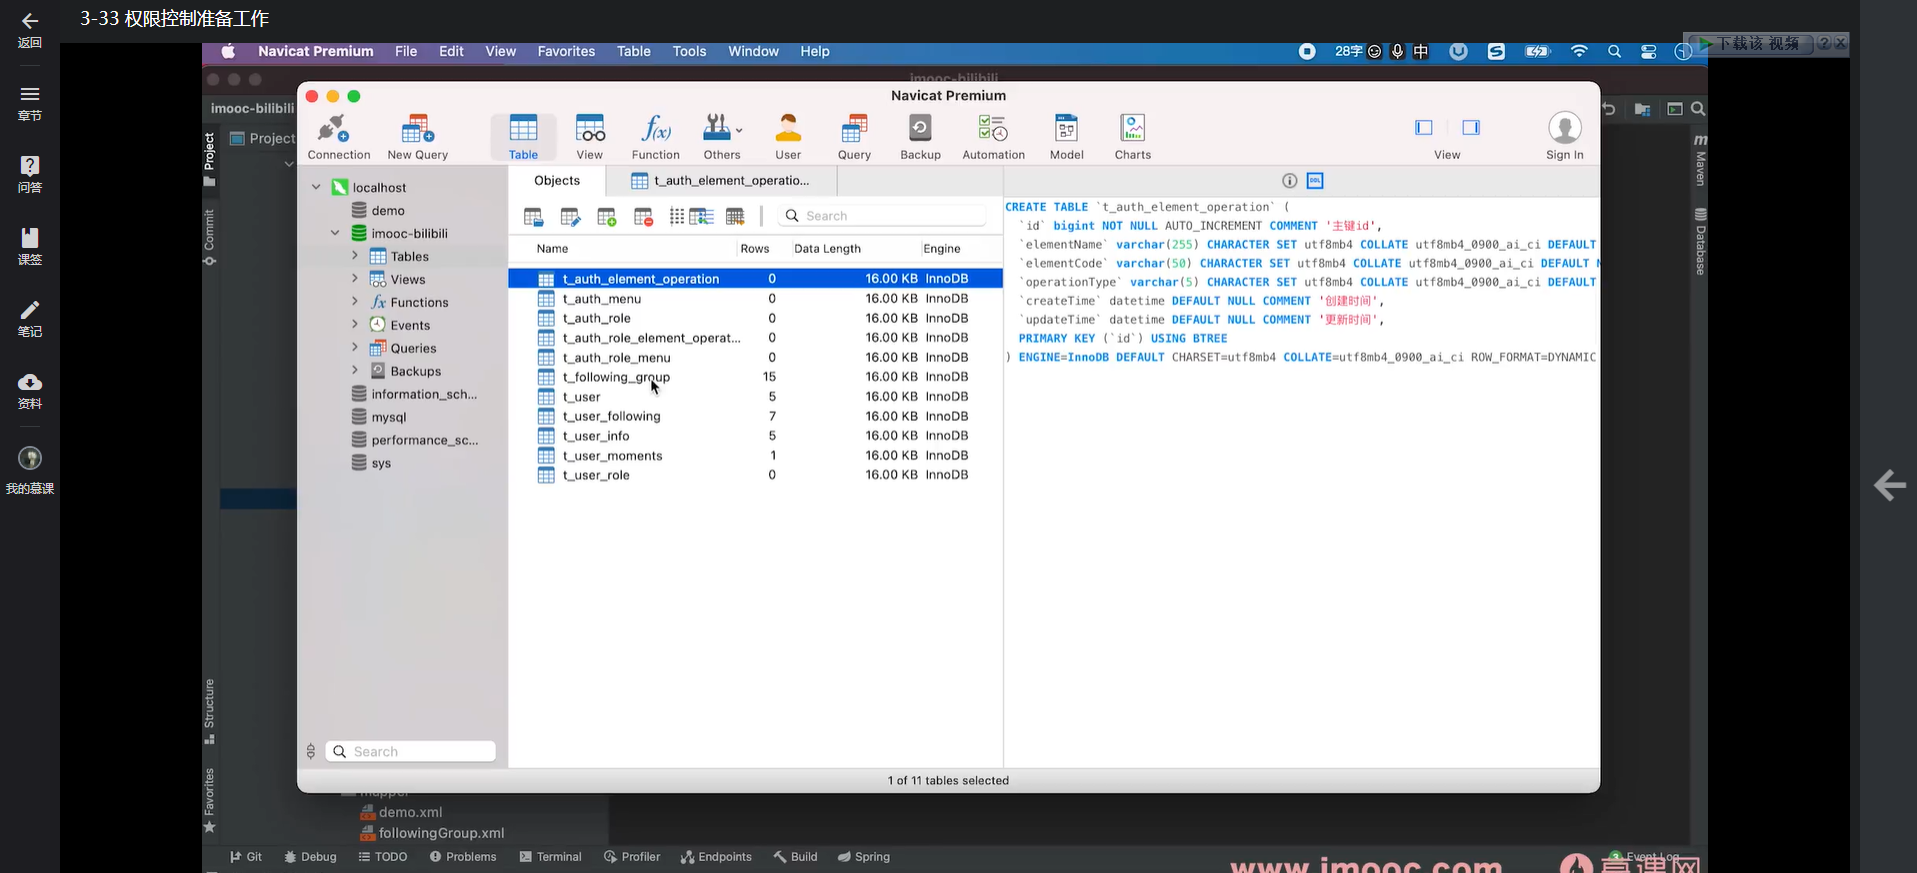Image resolution: width=1917 pixels, height=873 pixels.
Task: Expand the Queries tree node
Action: point(354,348)
